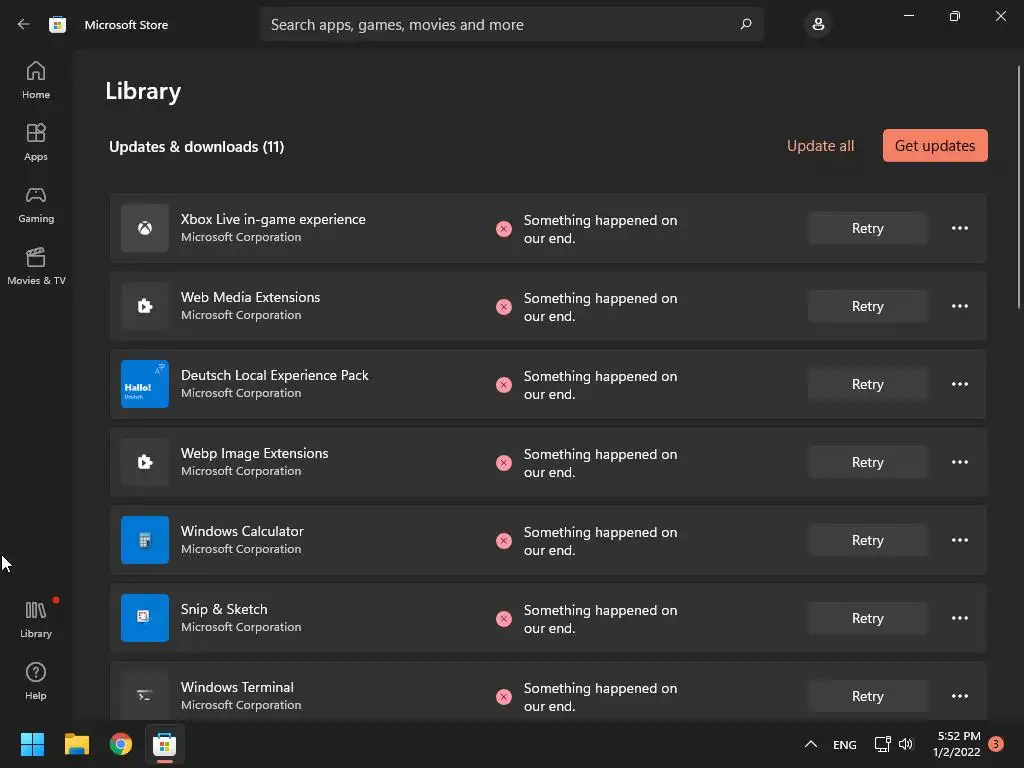Screen dimensions: 1024x768
Task: Focus the Search apps, games, movies field
Action: [511, 24]
